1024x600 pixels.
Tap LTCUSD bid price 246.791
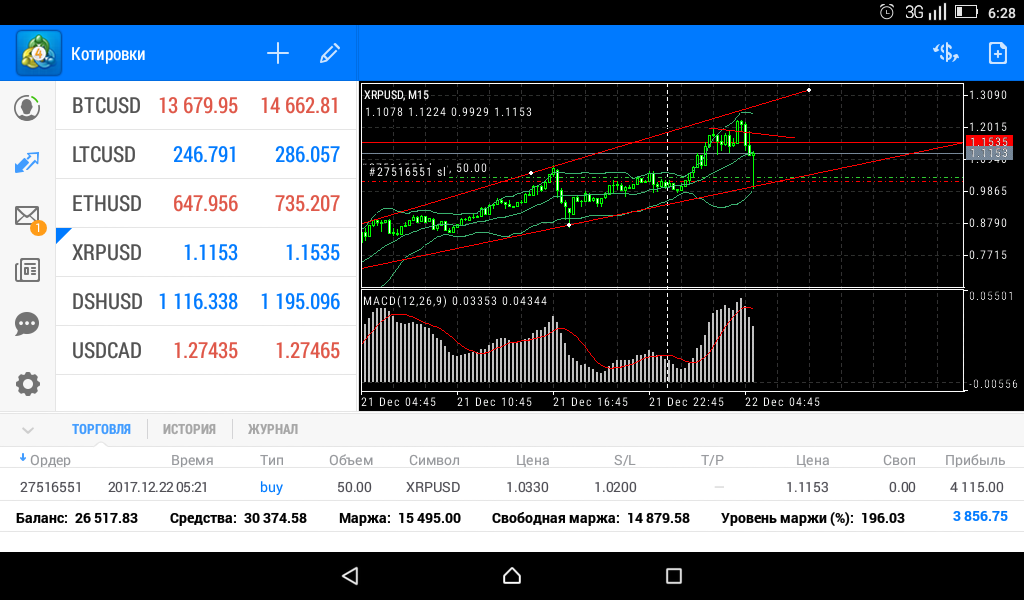tap(205, 155)
